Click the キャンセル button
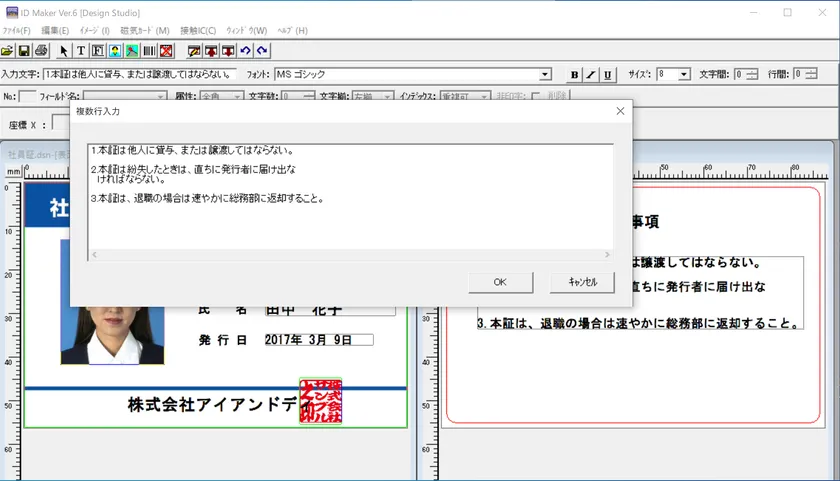 pyautogui.click(x=582, y=282)
